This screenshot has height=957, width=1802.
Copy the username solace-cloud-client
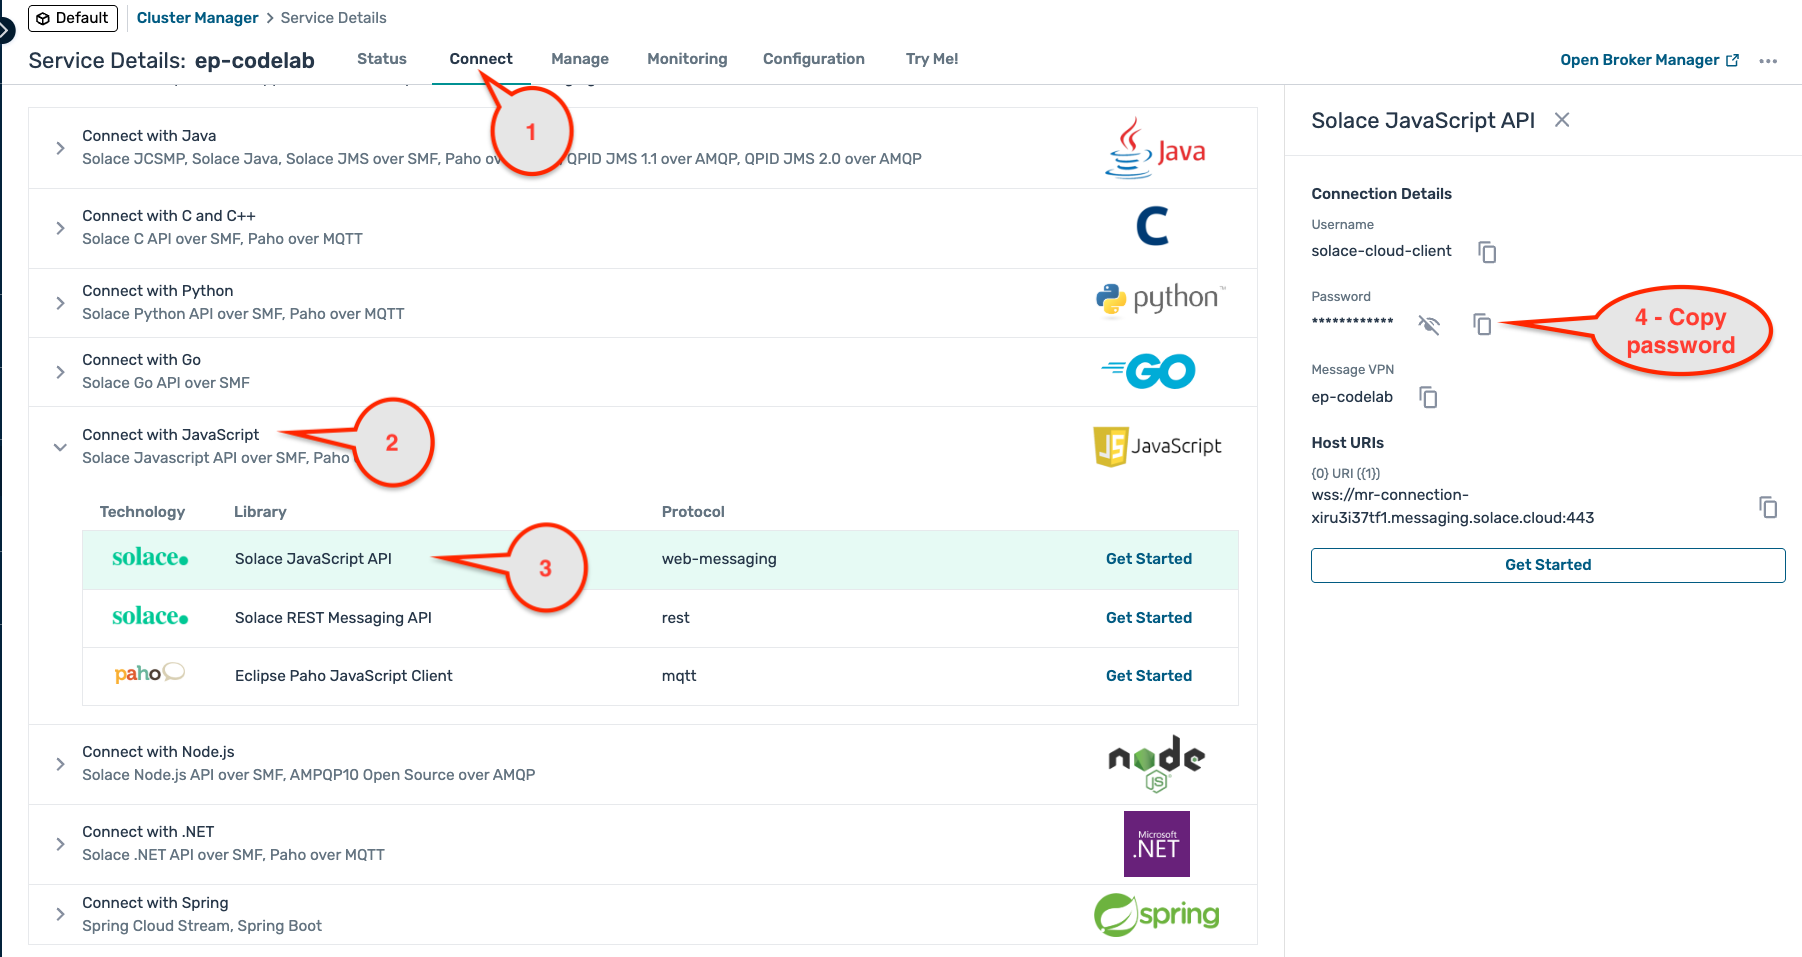(x=1487, y=252)
